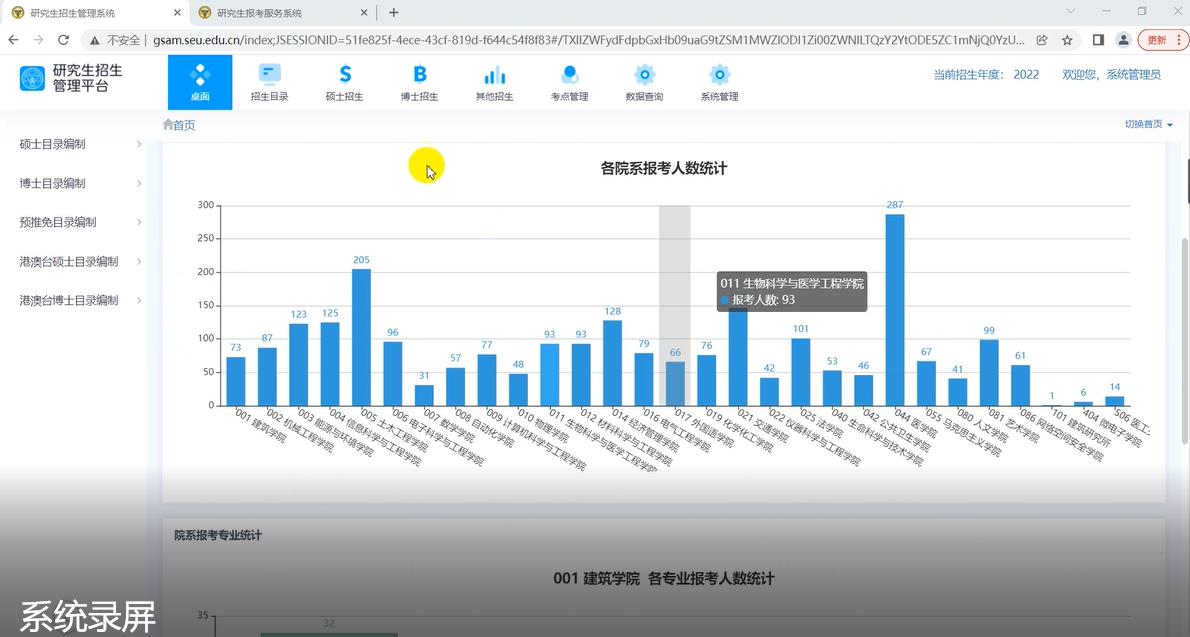The height and width of the screenshot is (637, 1190).
Task: Click the 001 建筑学院 各专业报考人数统计 title
Action: [664, 579]
